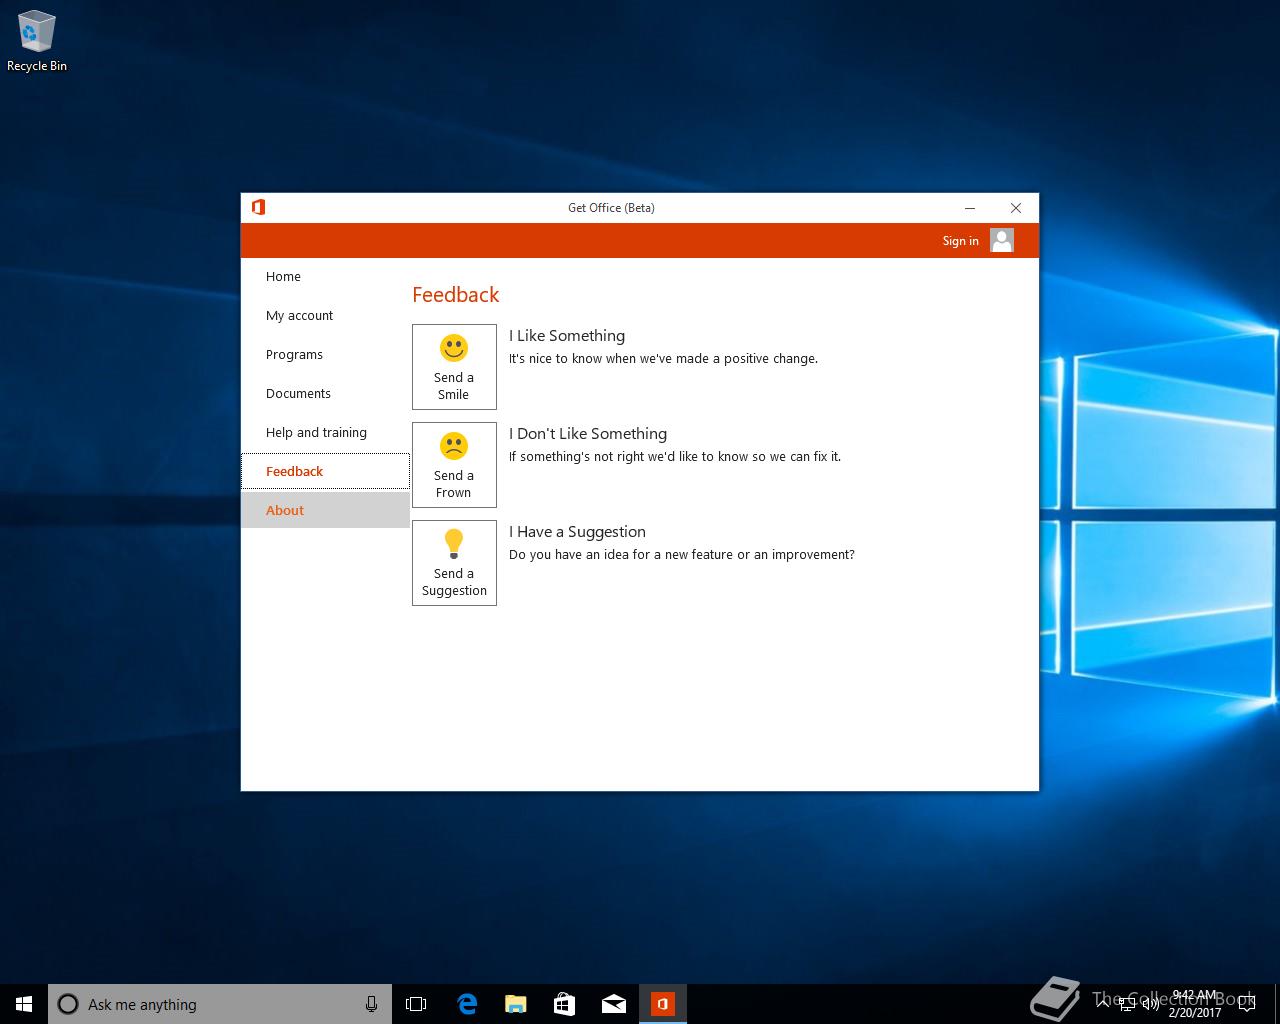
Task: Click the 'Get Office (Beta)' window title
Action: [x=611, y=208]
